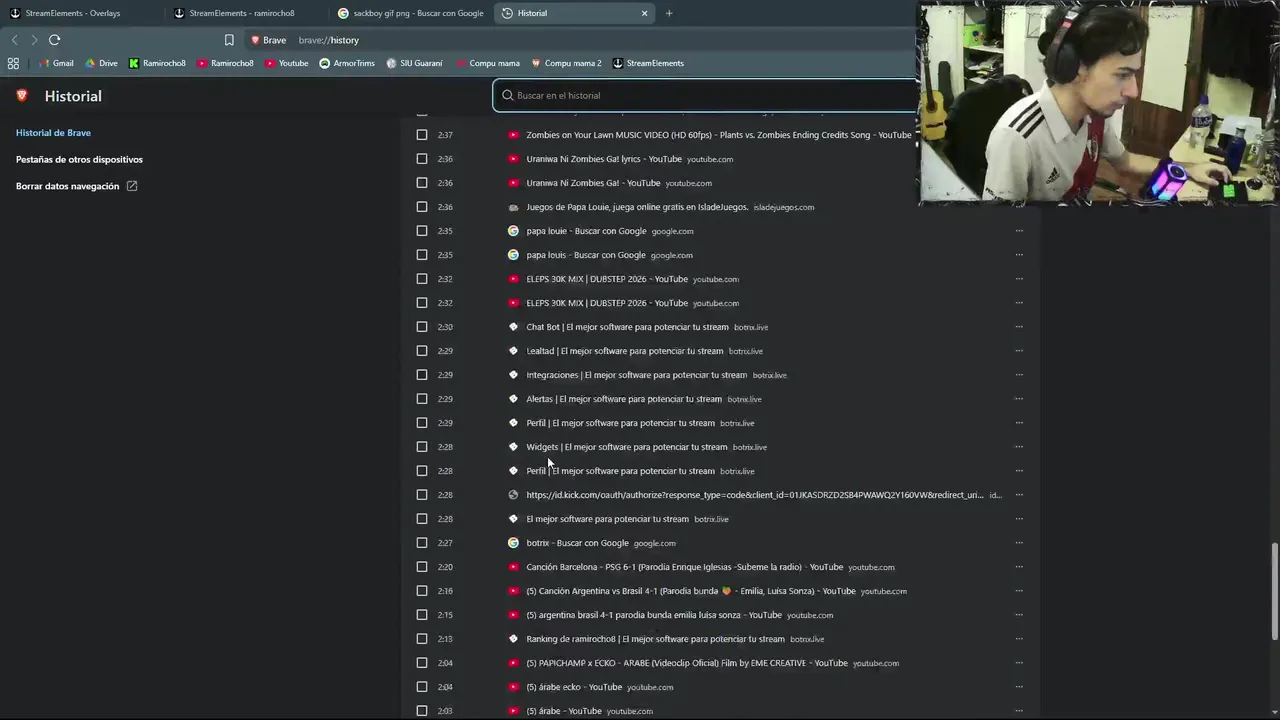Bookmark this page with the bookmark icon

coord(229,40)
